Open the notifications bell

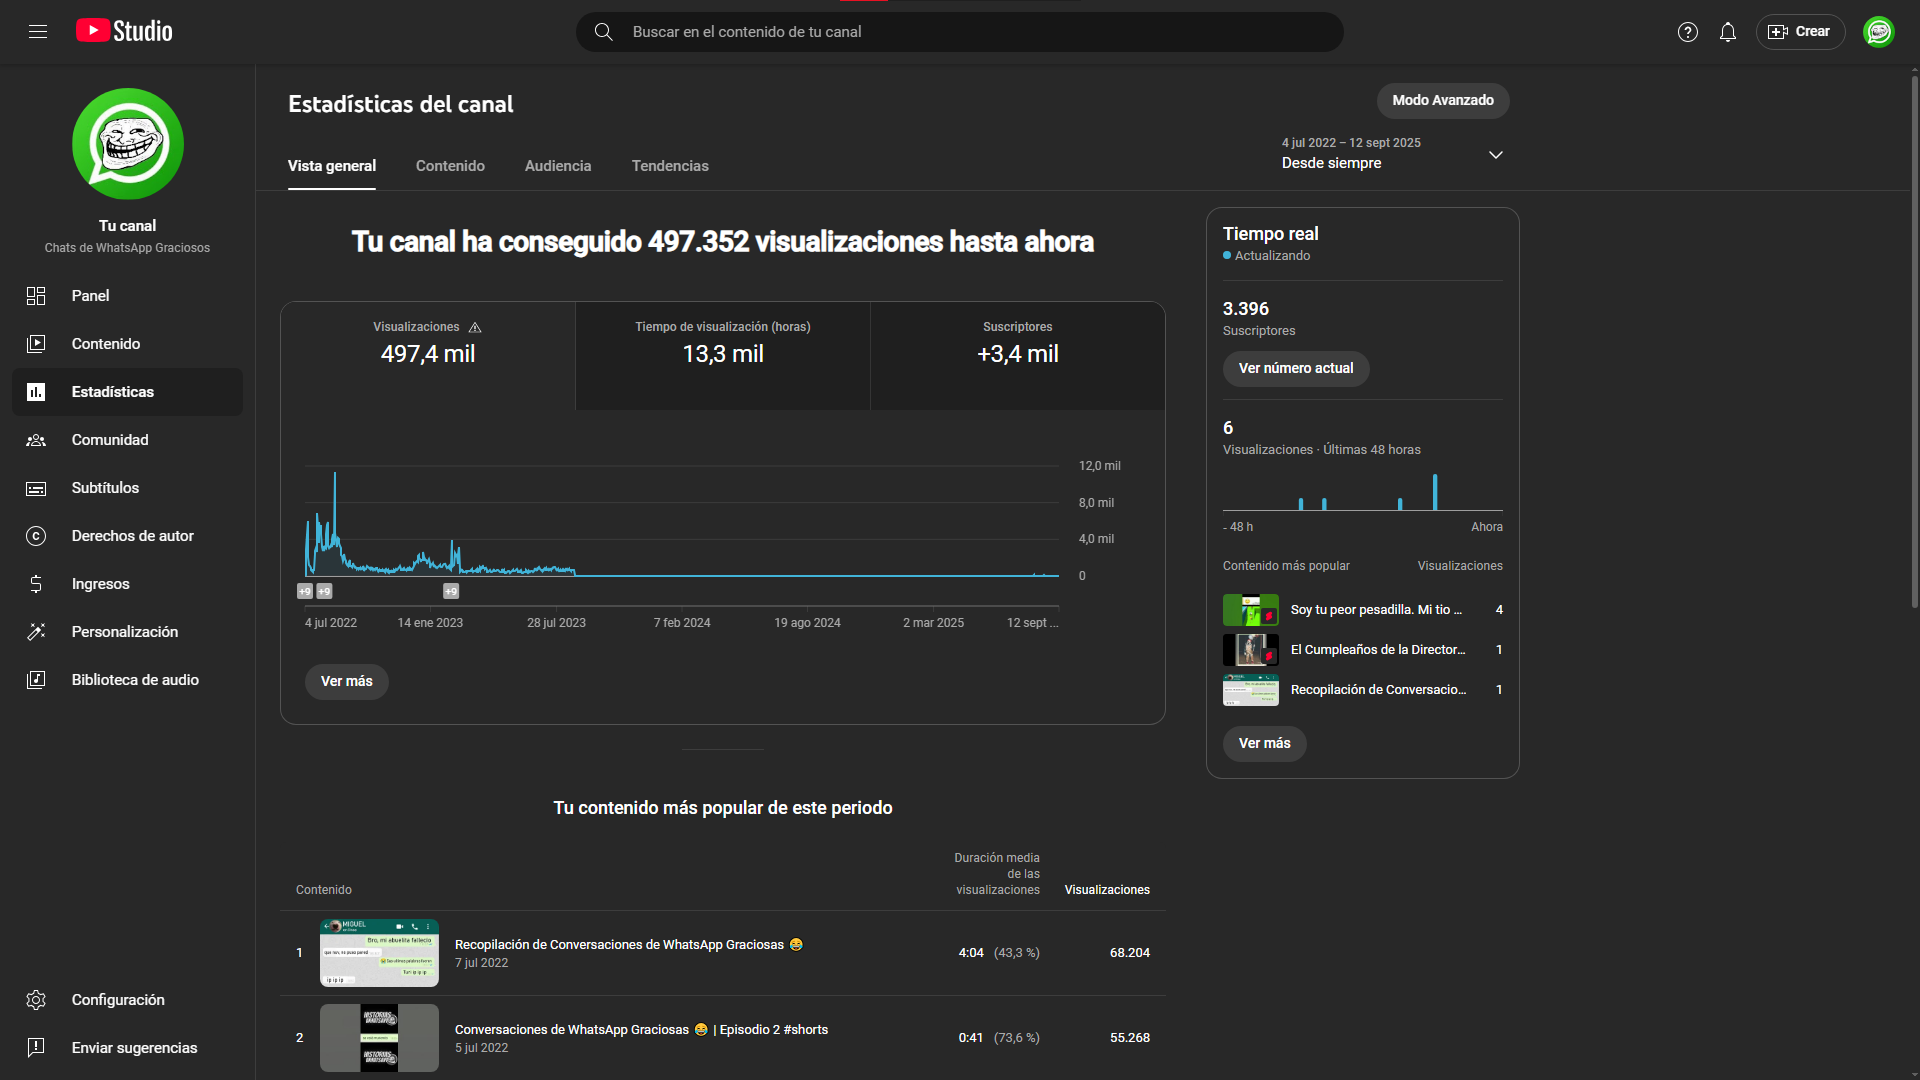pyautogui.click(x=1728, y=32)
